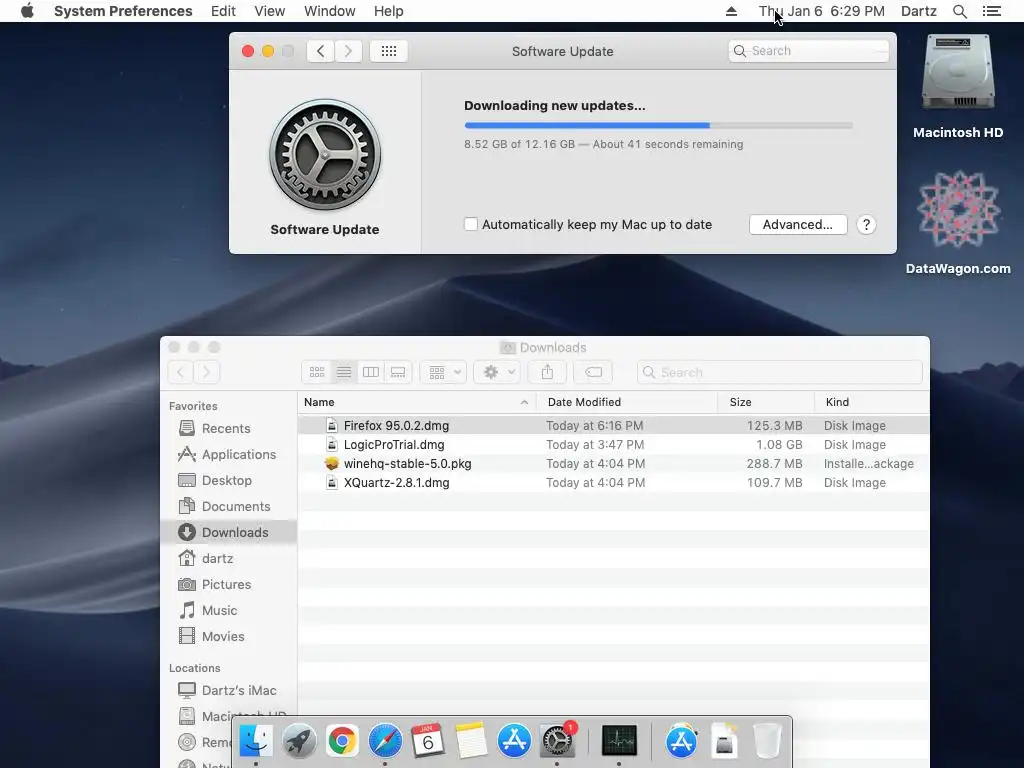
Task: Open the Finder group-by dropdown
Action: click(x=443, y=372)
